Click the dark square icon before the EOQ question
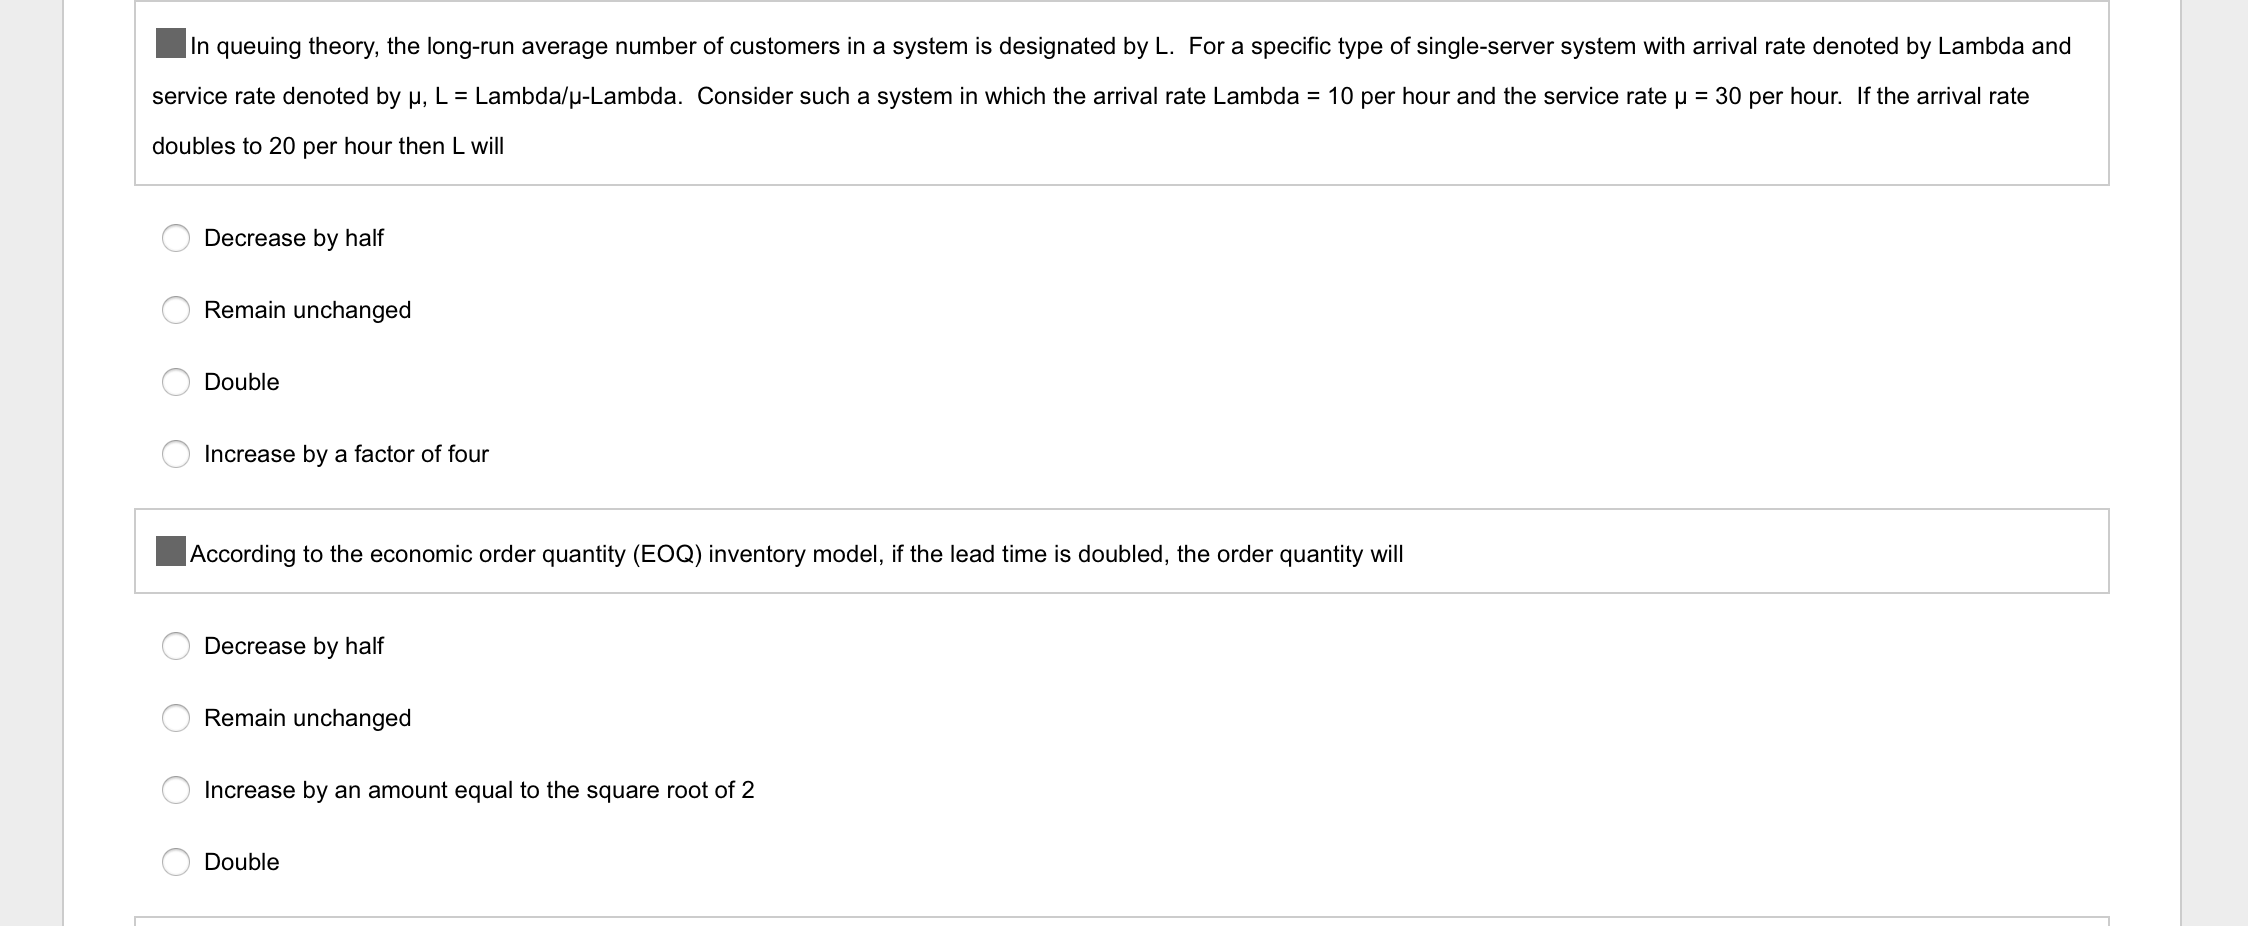The width and height of the screenshot is (2248, 926). (x=172, y=551)
